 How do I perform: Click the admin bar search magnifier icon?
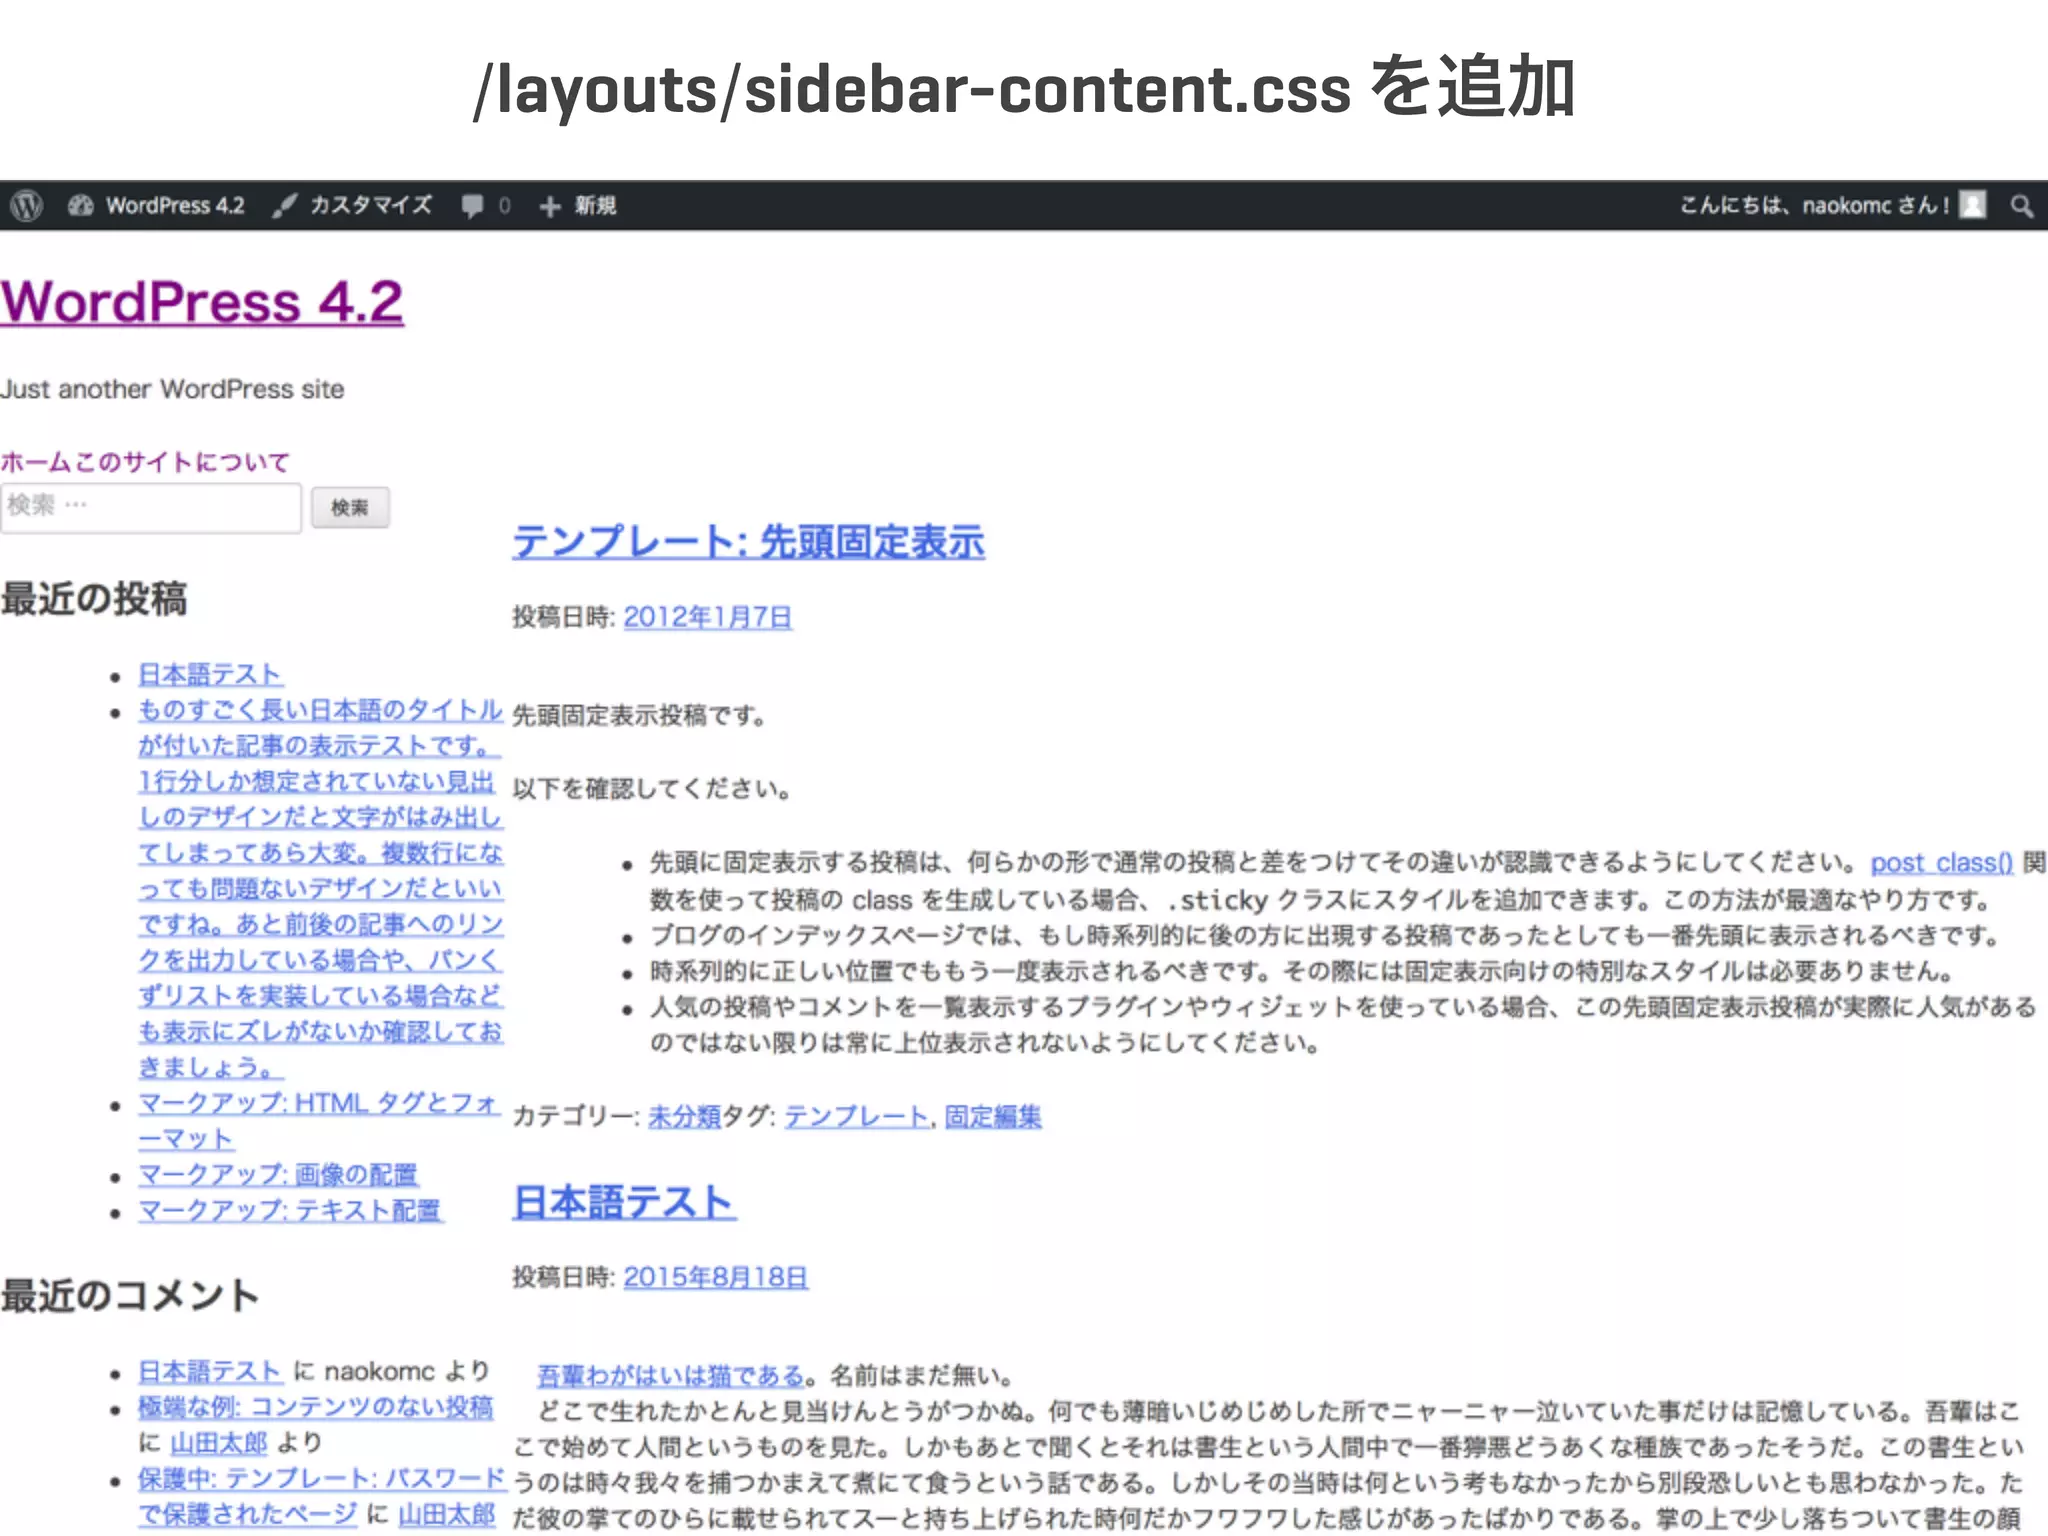tap(2021, 206)
